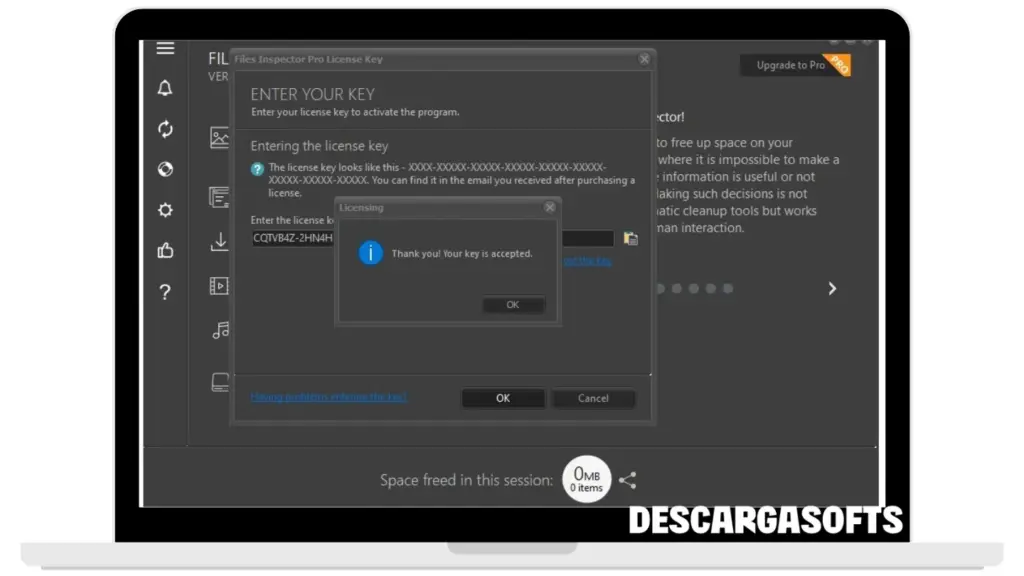
Task: Click the refresh arrows icon in sidebar
Action: 165,129
